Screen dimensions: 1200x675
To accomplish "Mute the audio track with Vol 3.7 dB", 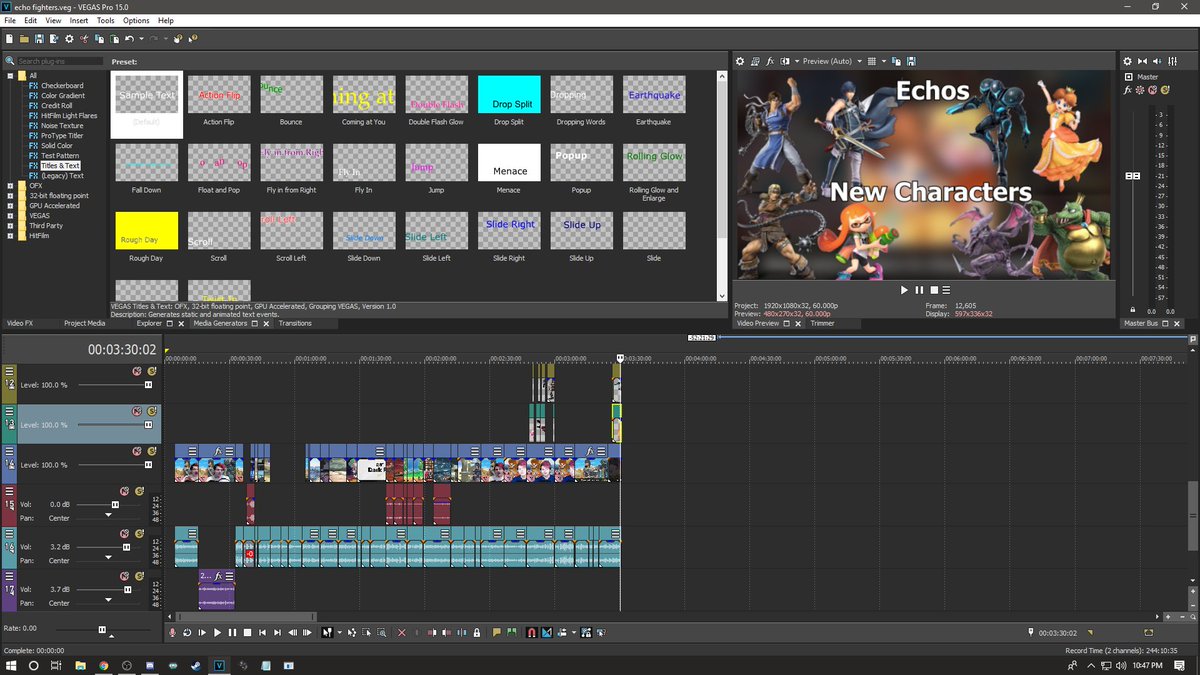I will tap(125, 576).
